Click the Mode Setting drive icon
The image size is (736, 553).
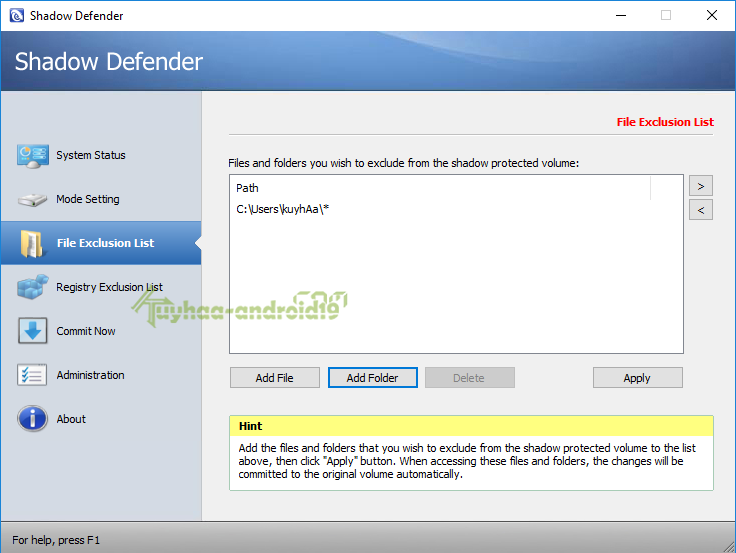click(x=32, y=200)
